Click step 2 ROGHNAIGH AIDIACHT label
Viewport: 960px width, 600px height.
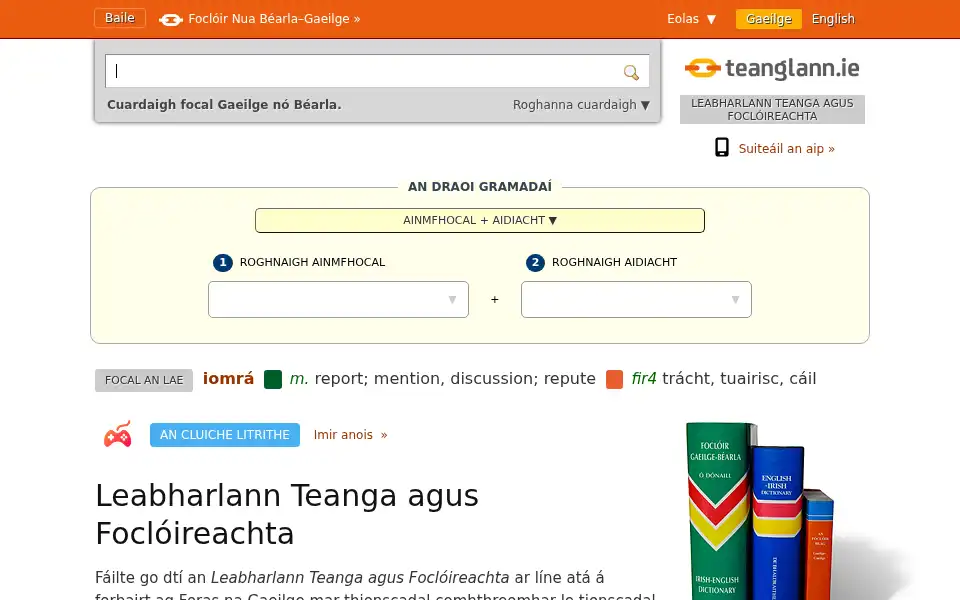pyautogui.click(x=614, y=262)
